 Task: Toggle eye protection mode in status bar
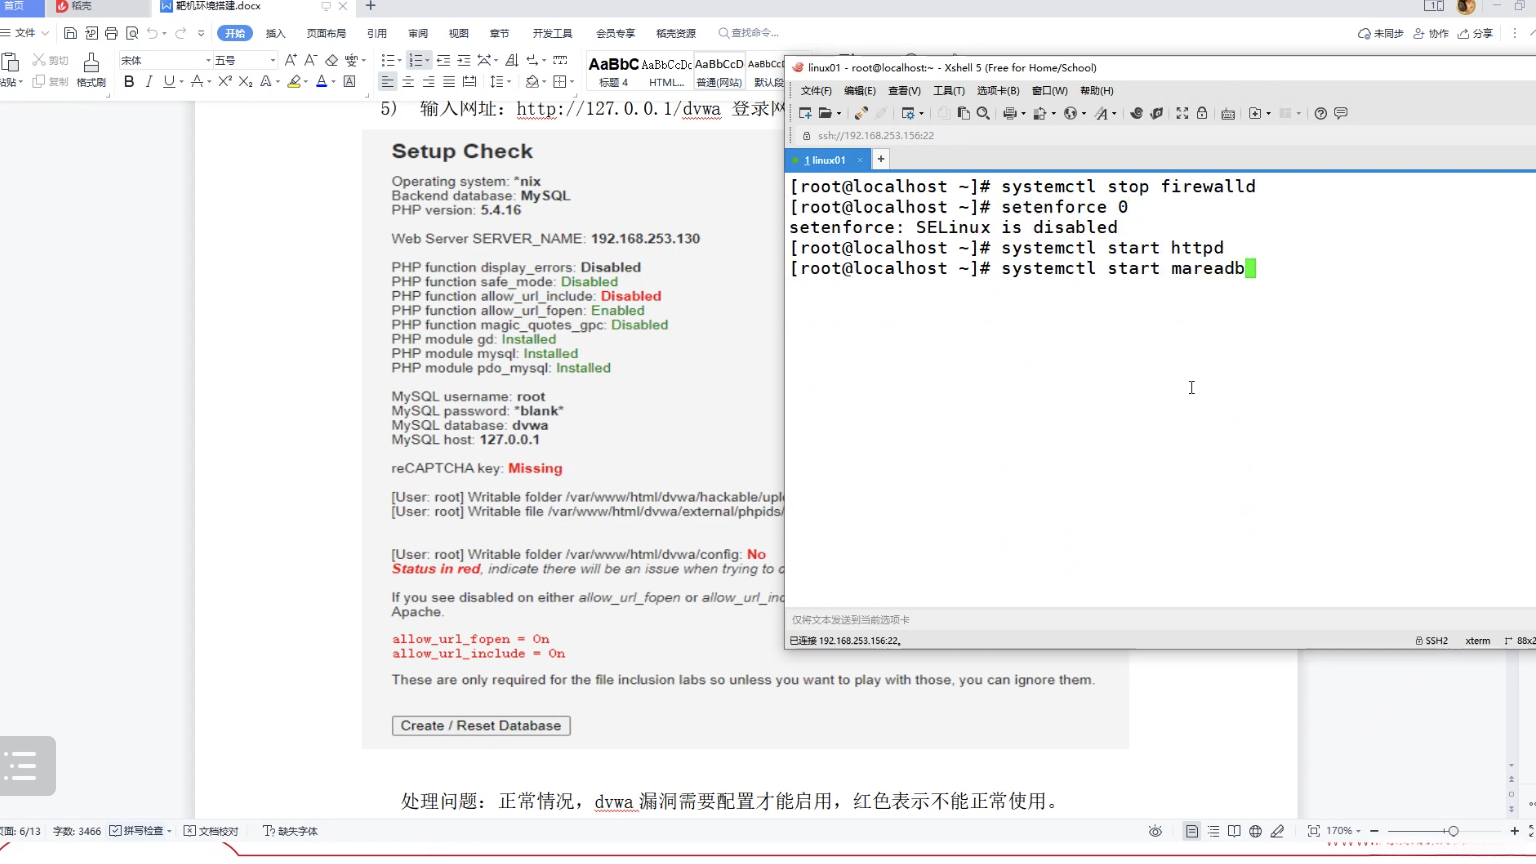(1155, 831)
